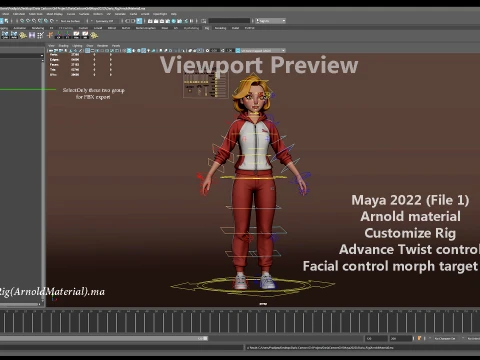Switch to the FX Caching shelf tab
This screenshot has width=480, height=360.
(x=66, y=28)
